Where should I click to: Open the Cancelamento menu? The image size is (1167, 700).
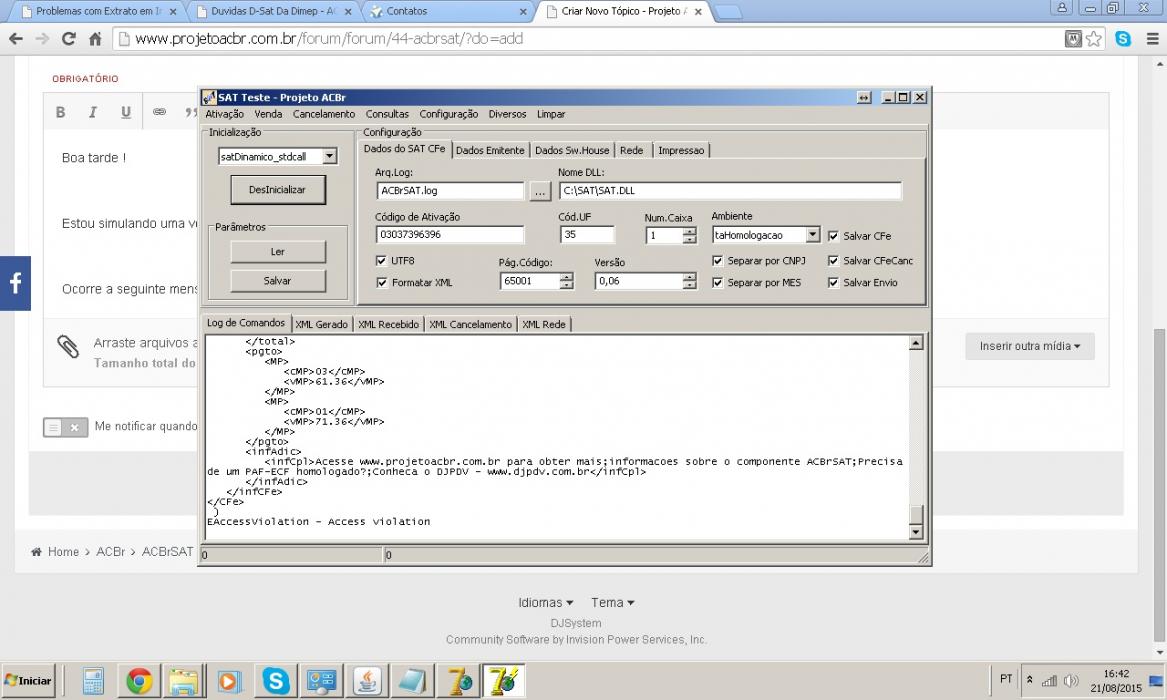point(324,114)
